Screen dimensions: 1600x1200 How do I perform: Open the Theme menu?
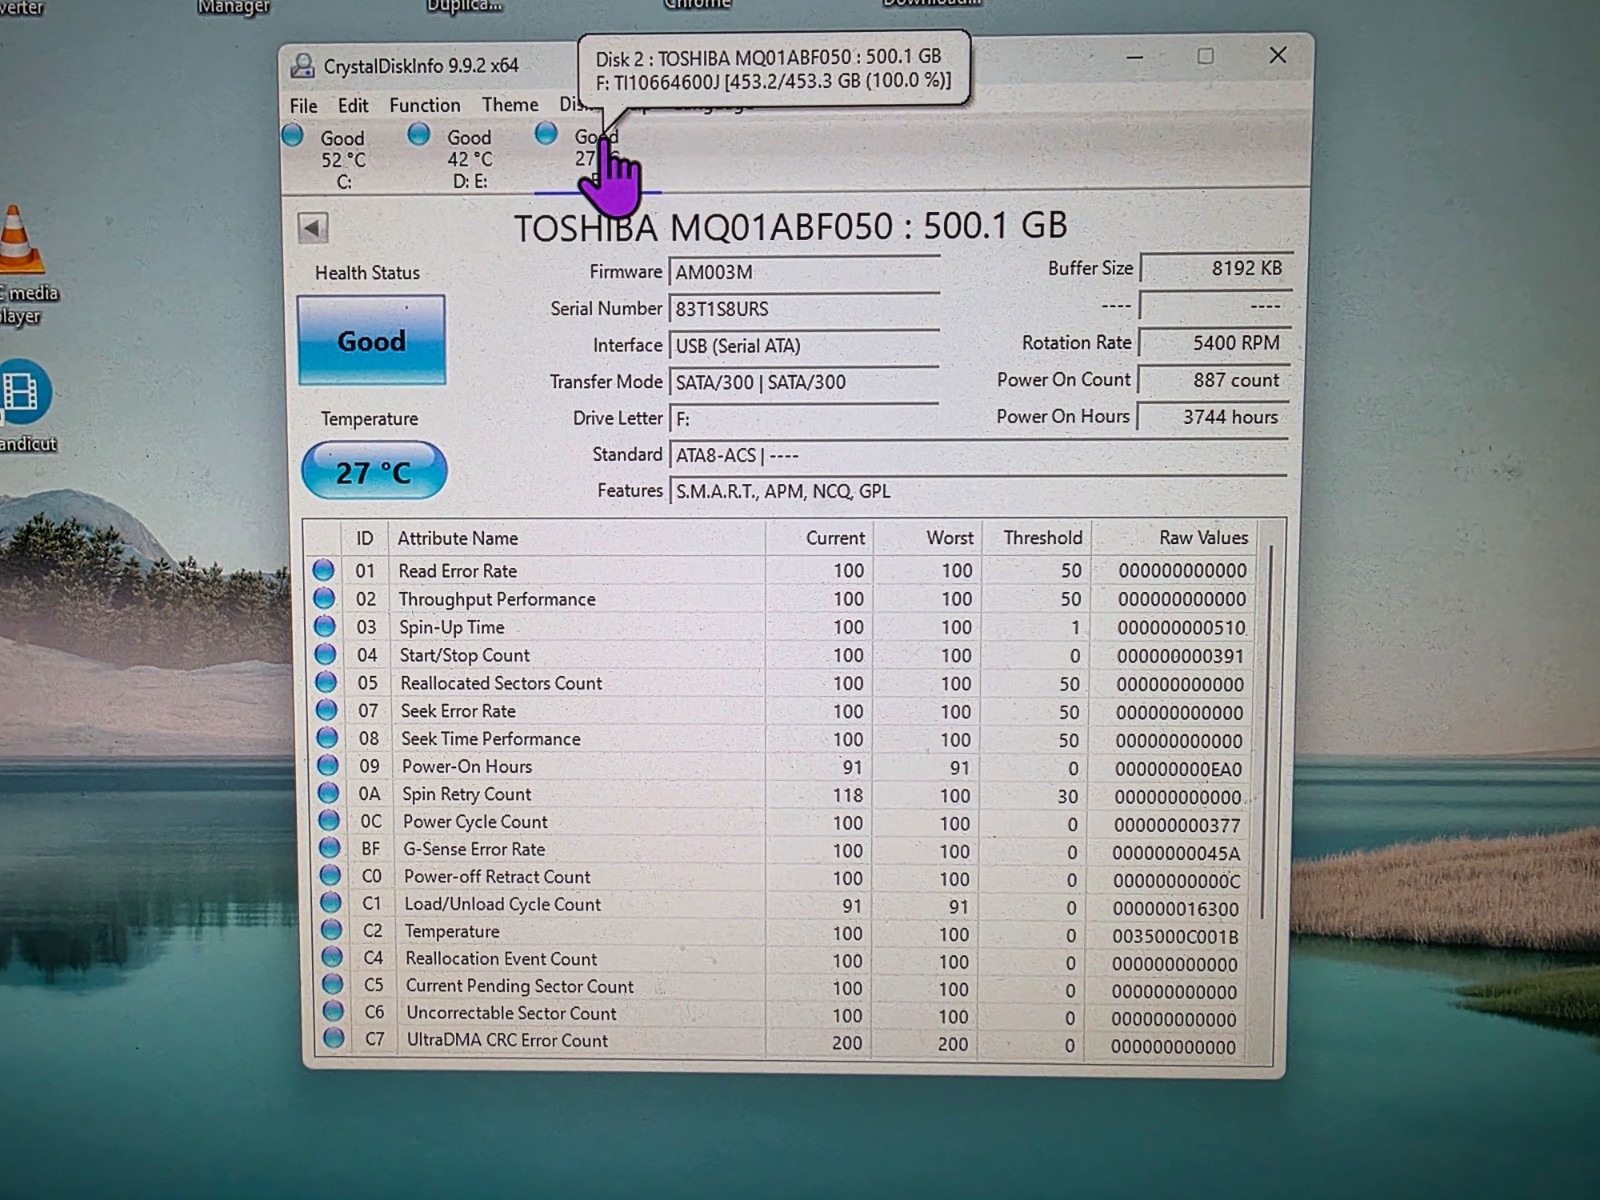(510, 104)
